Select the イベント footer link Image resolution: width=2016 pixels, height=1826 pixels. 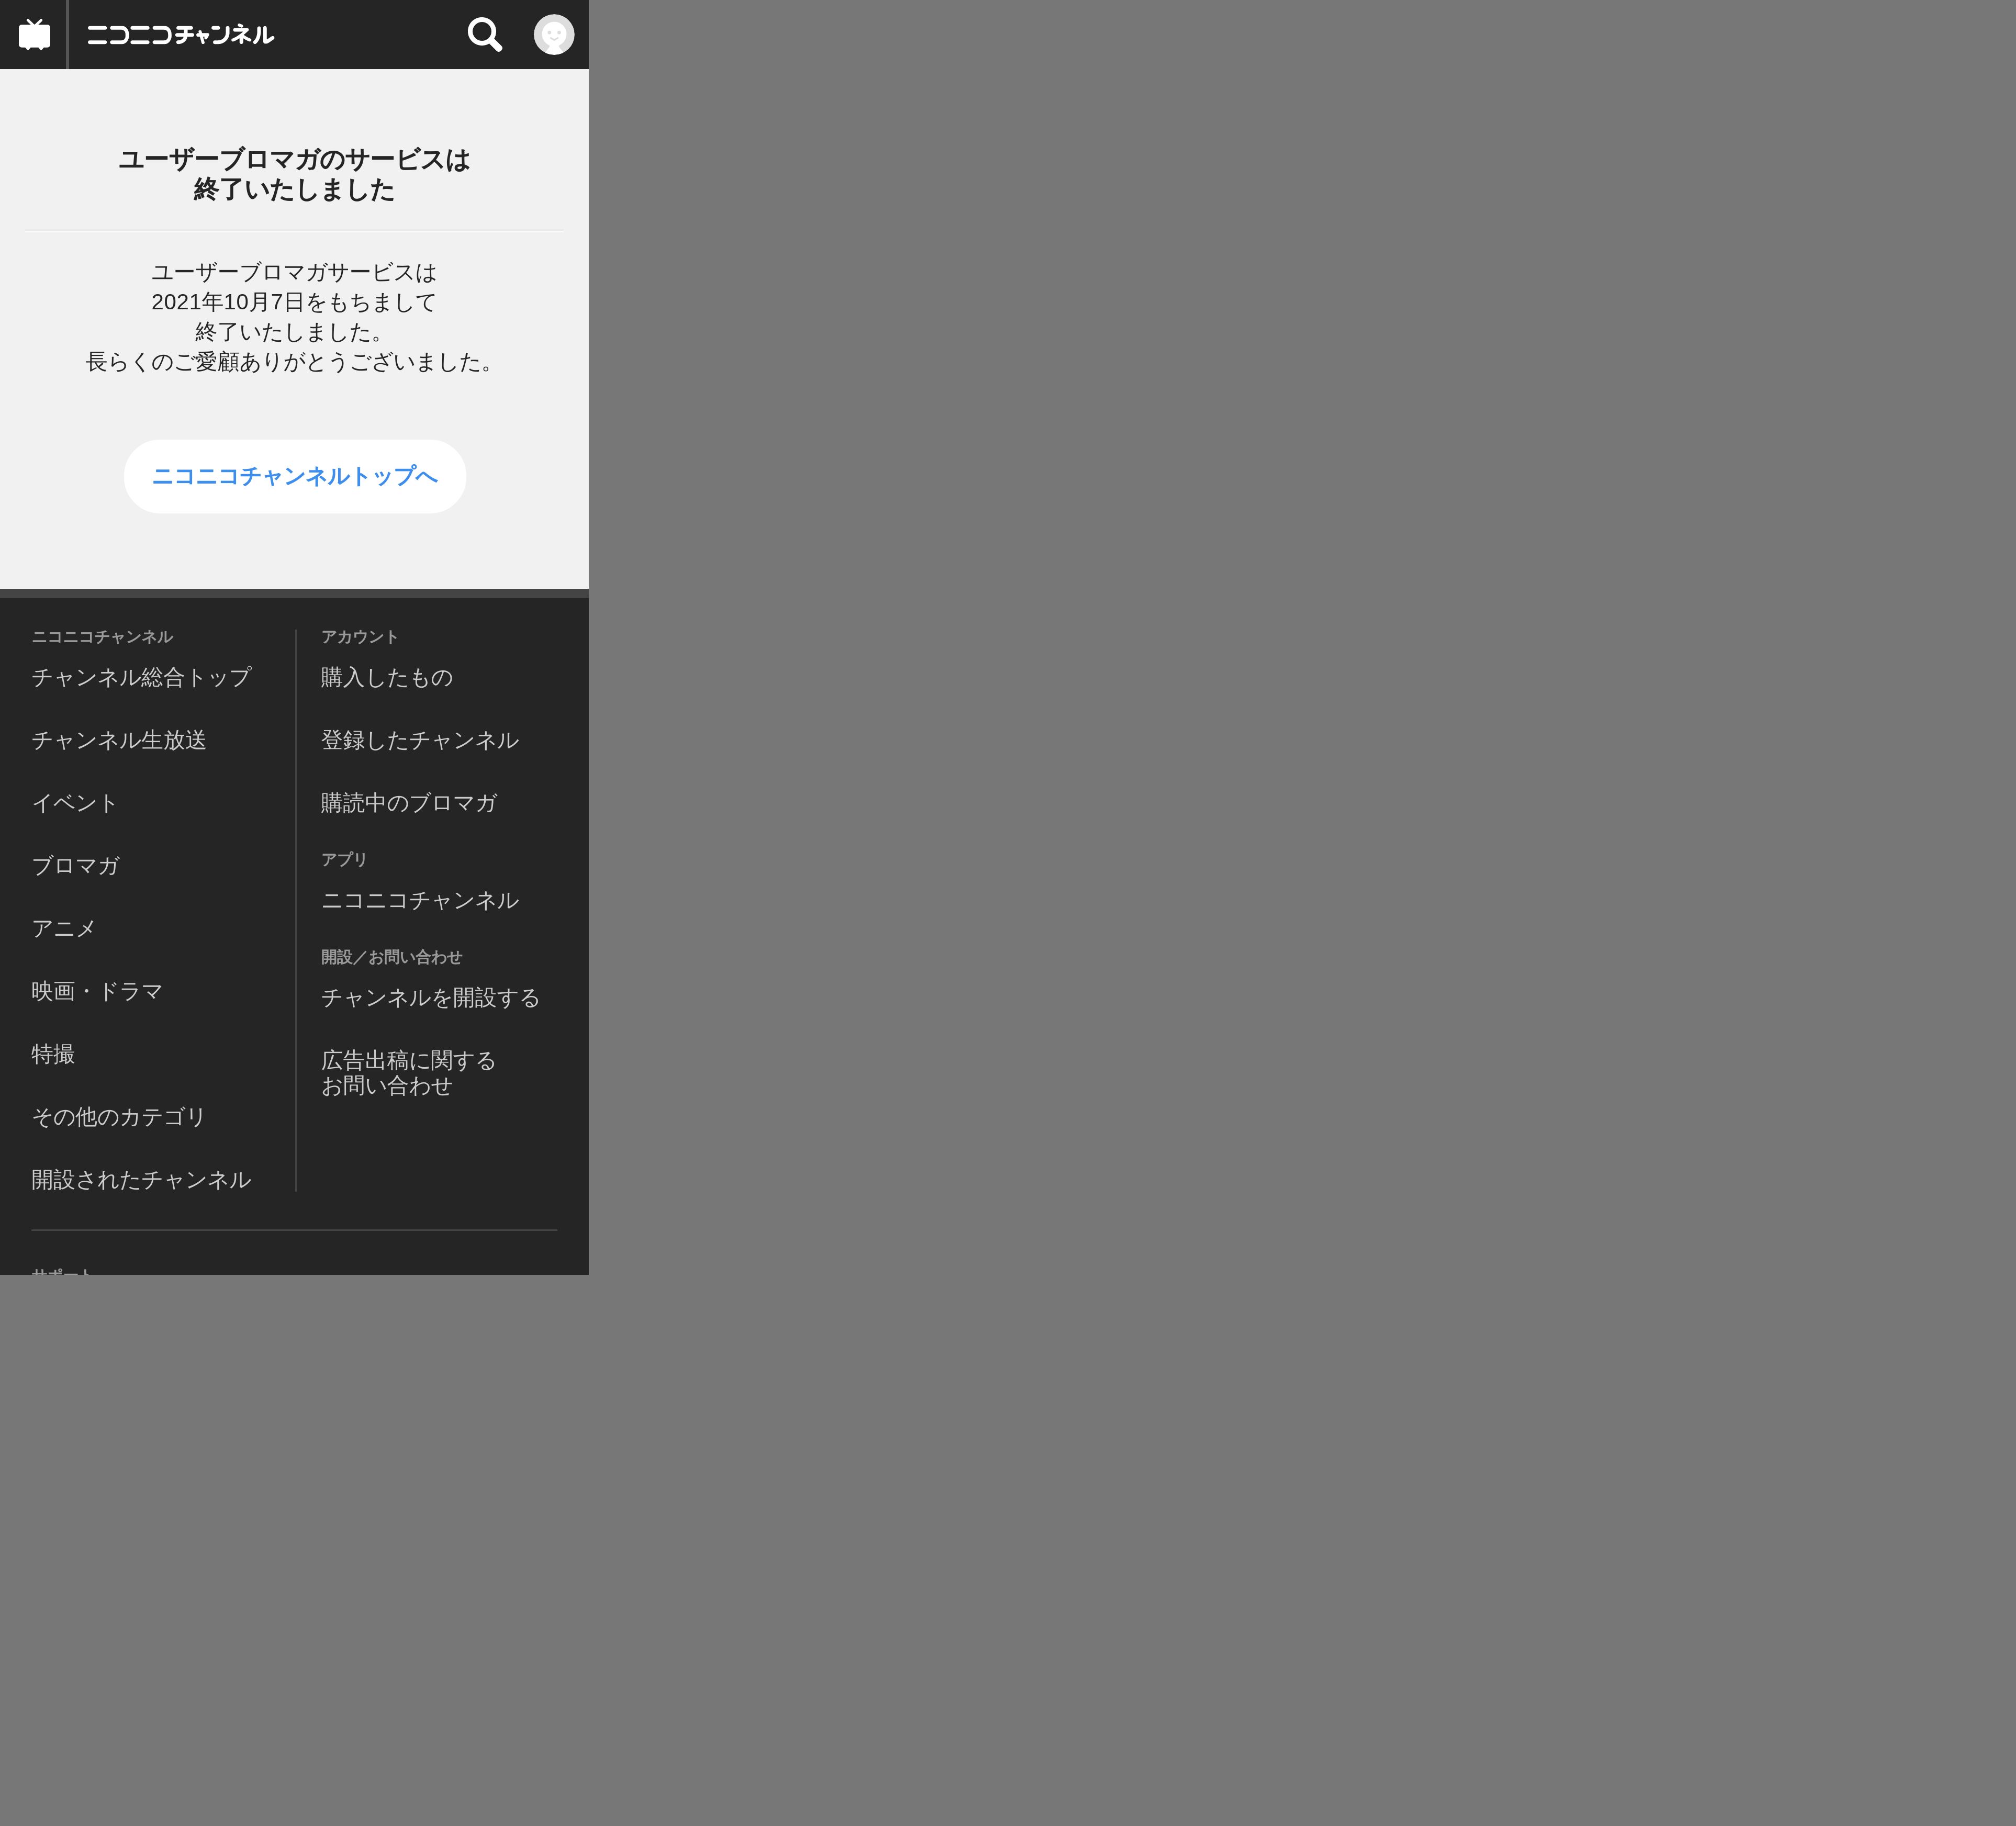[x=75, y=803]
